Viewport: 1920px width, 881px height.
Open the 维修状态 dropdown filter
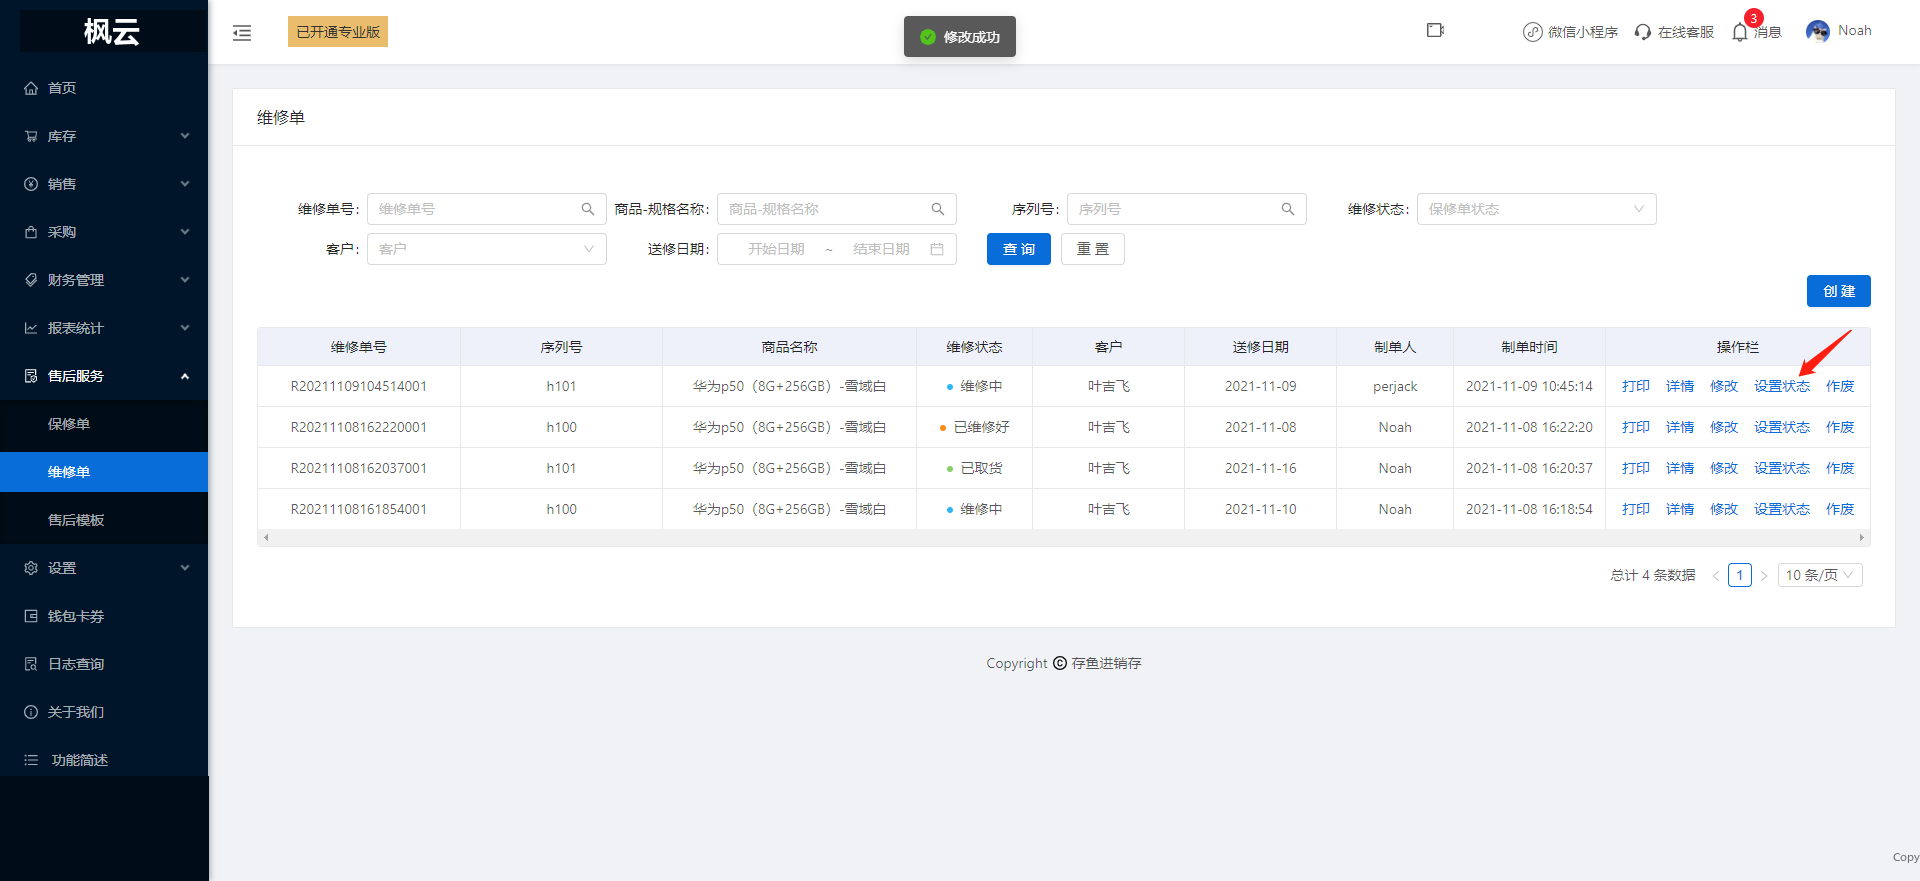point(1536,209)
